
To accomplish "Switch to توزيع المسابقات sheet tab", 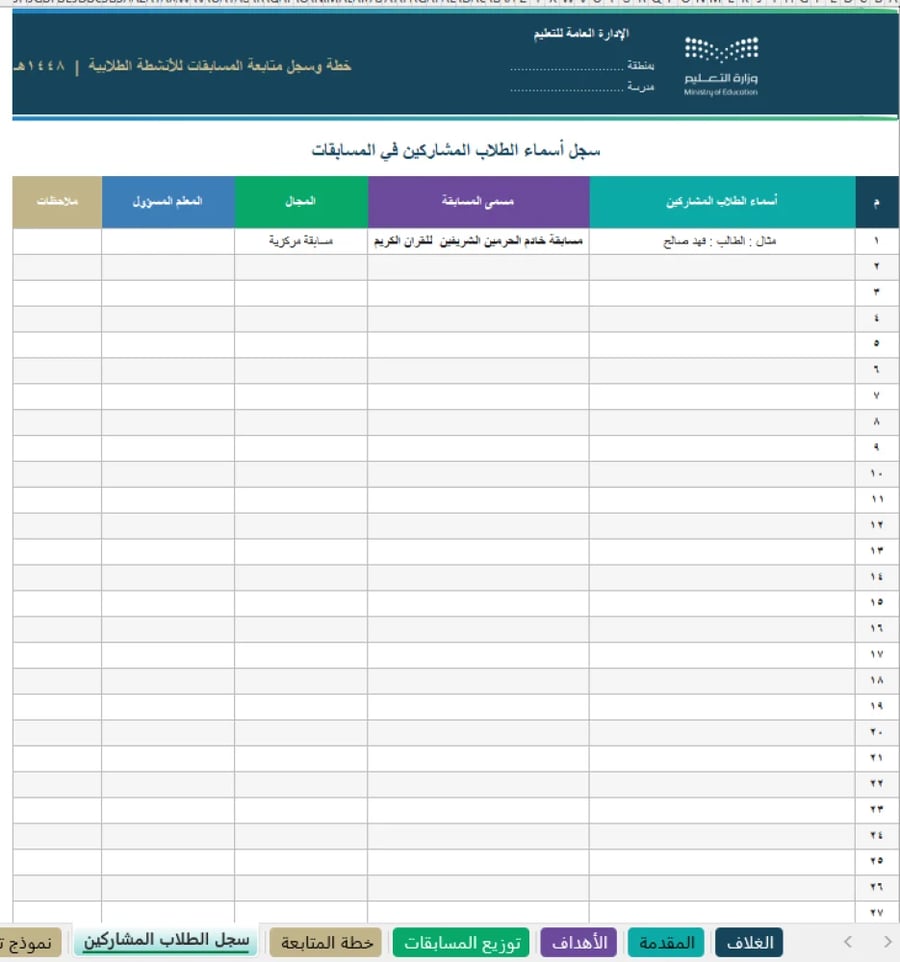I will click(461, 942).
